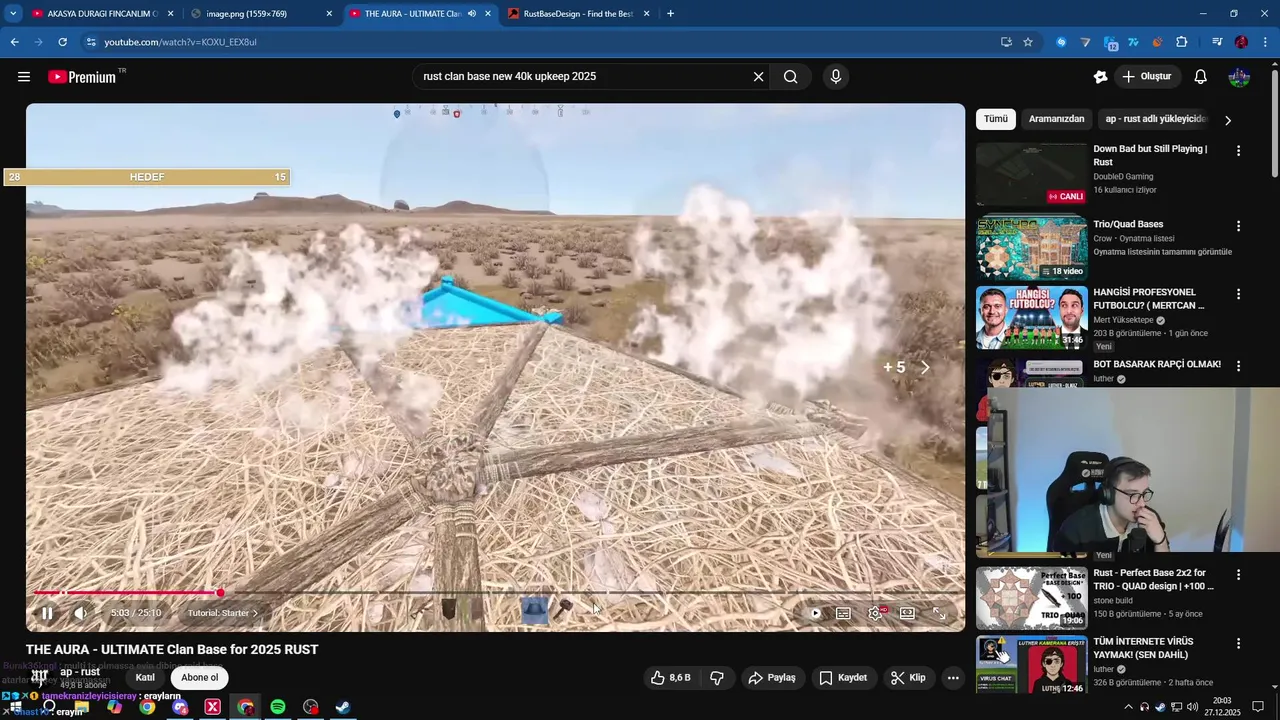This screenshot has width=1280, height=720.
Task: Open YouTube notifications bell
Action: (x=1201, y=77)
